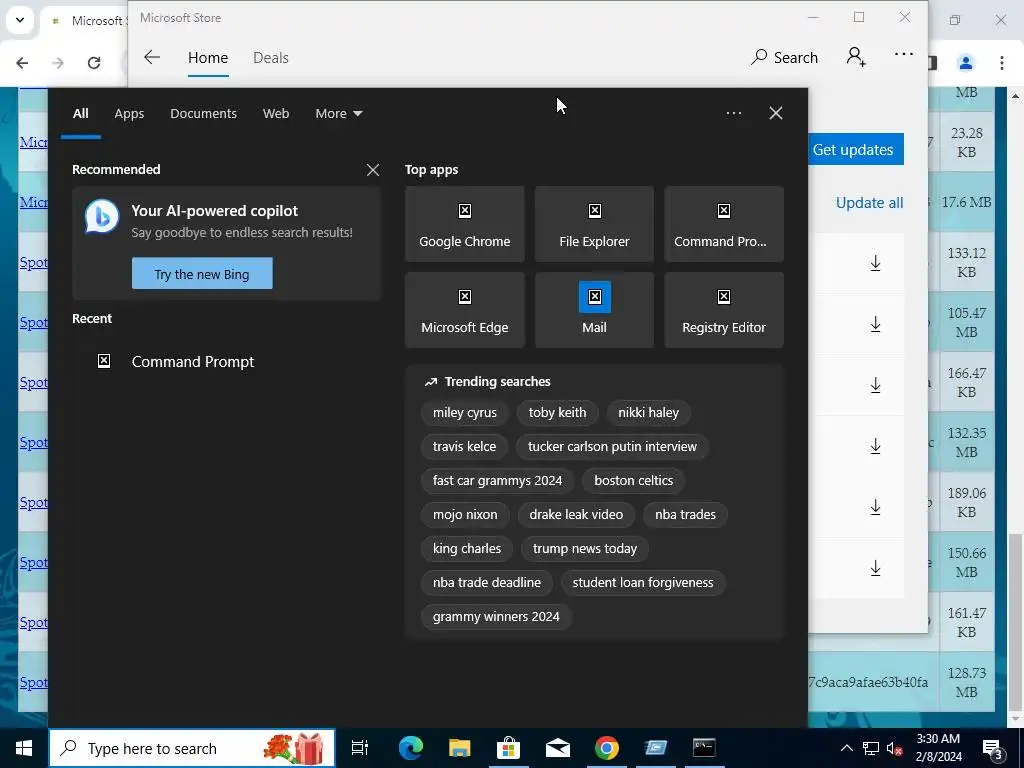Open Microsoft Store see more menu
Image resolution: width=1024 pixels, height=768 pixels.
904,54
